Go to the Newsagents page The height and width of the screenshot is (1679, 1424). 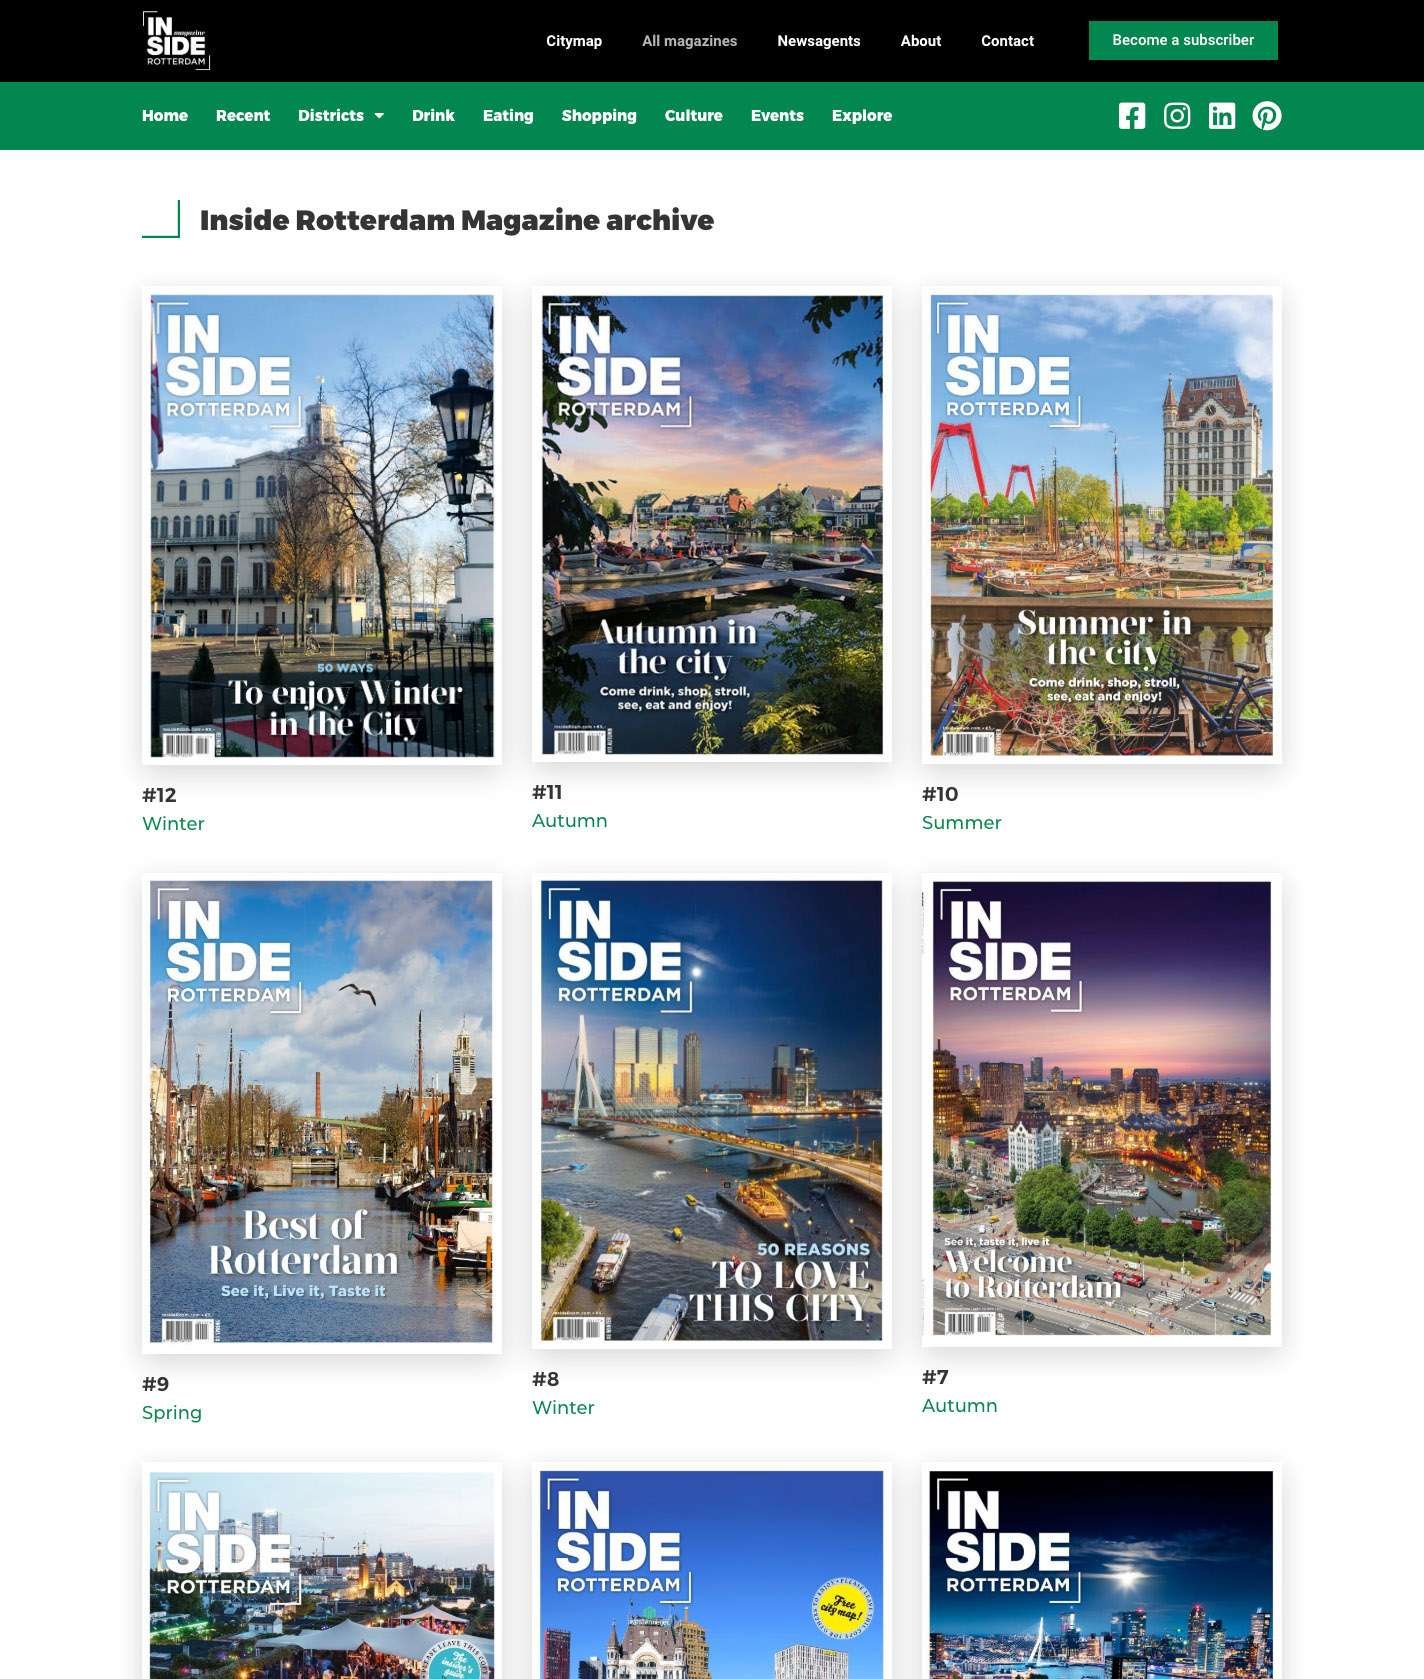tap(818, 41)
